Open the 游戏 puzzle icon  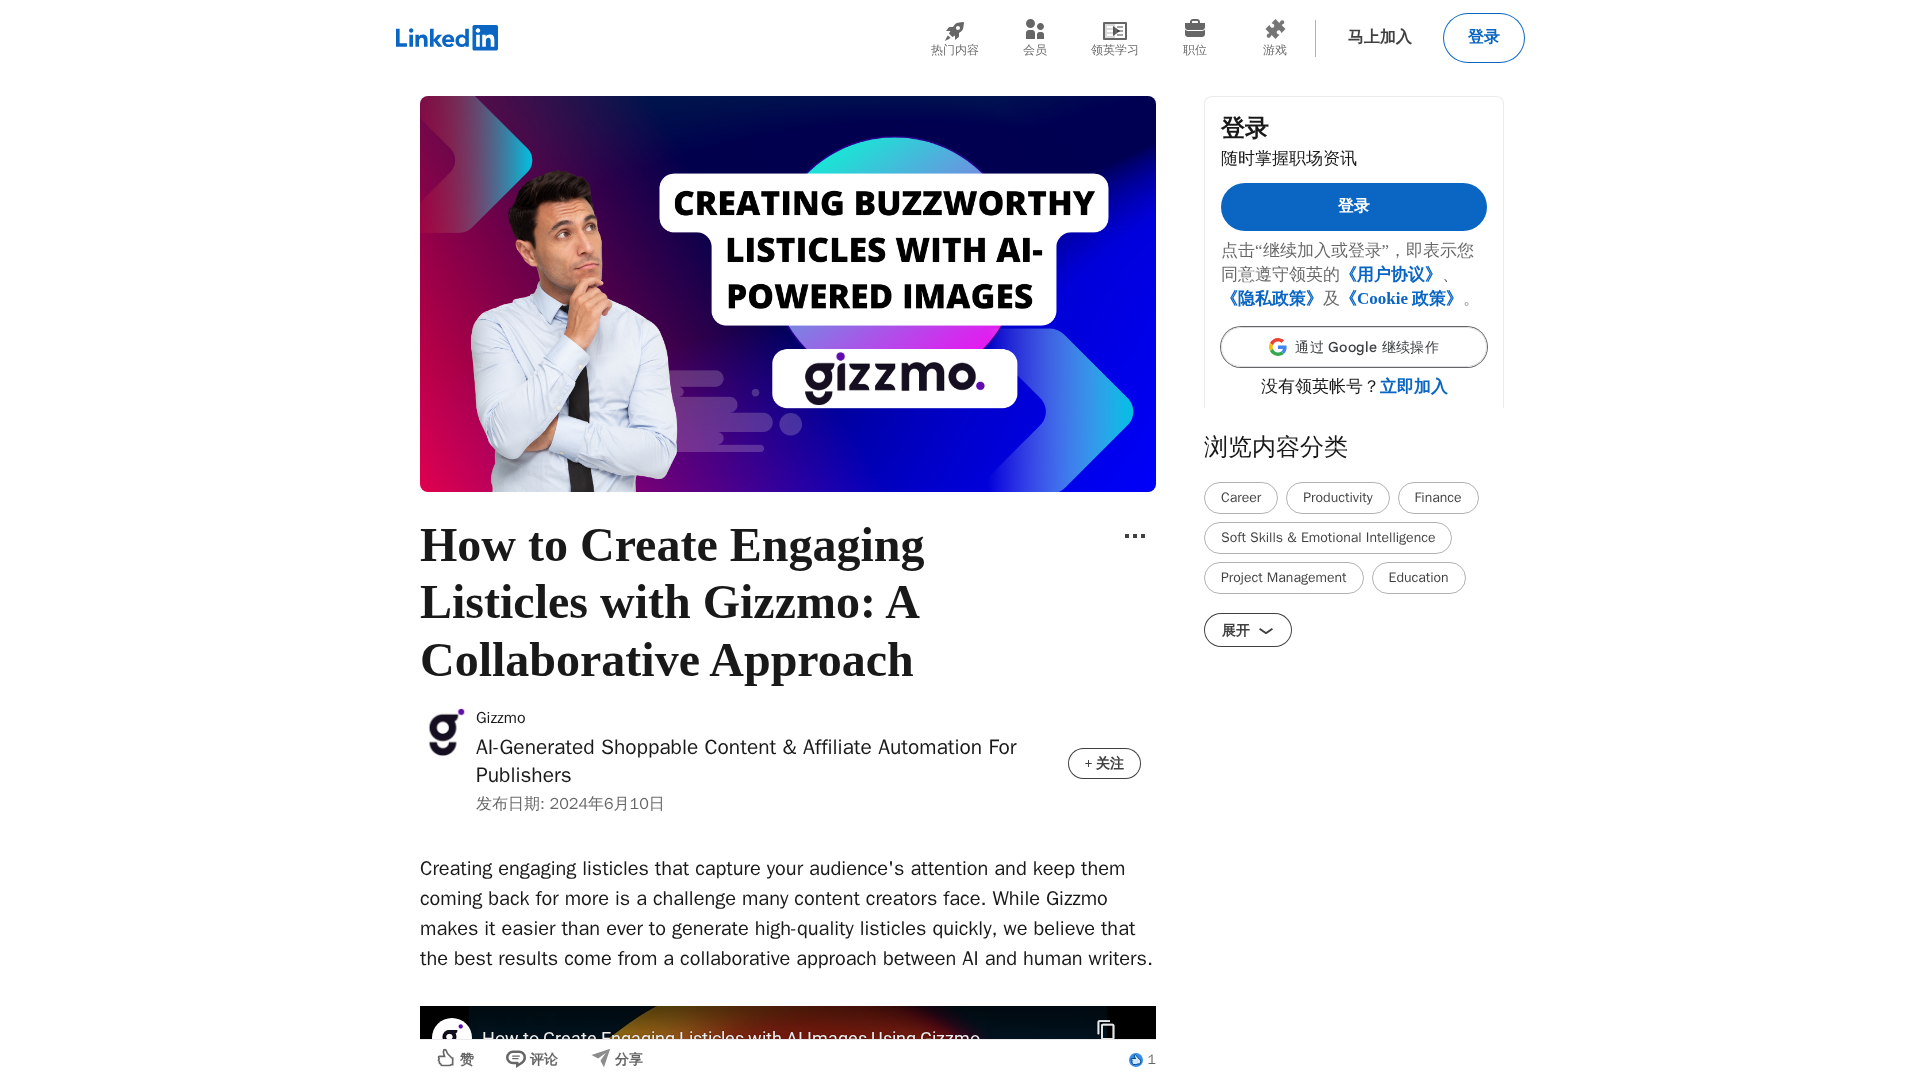[1274, 30]
